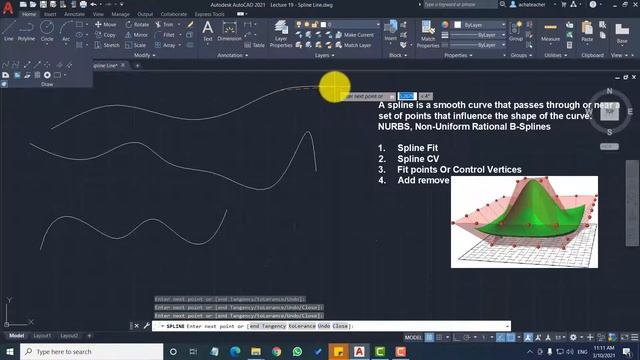Viewport: 640px width, 360px height.
Task: Expand the Layers panel dropdown
Action: (x=324, y=55)
